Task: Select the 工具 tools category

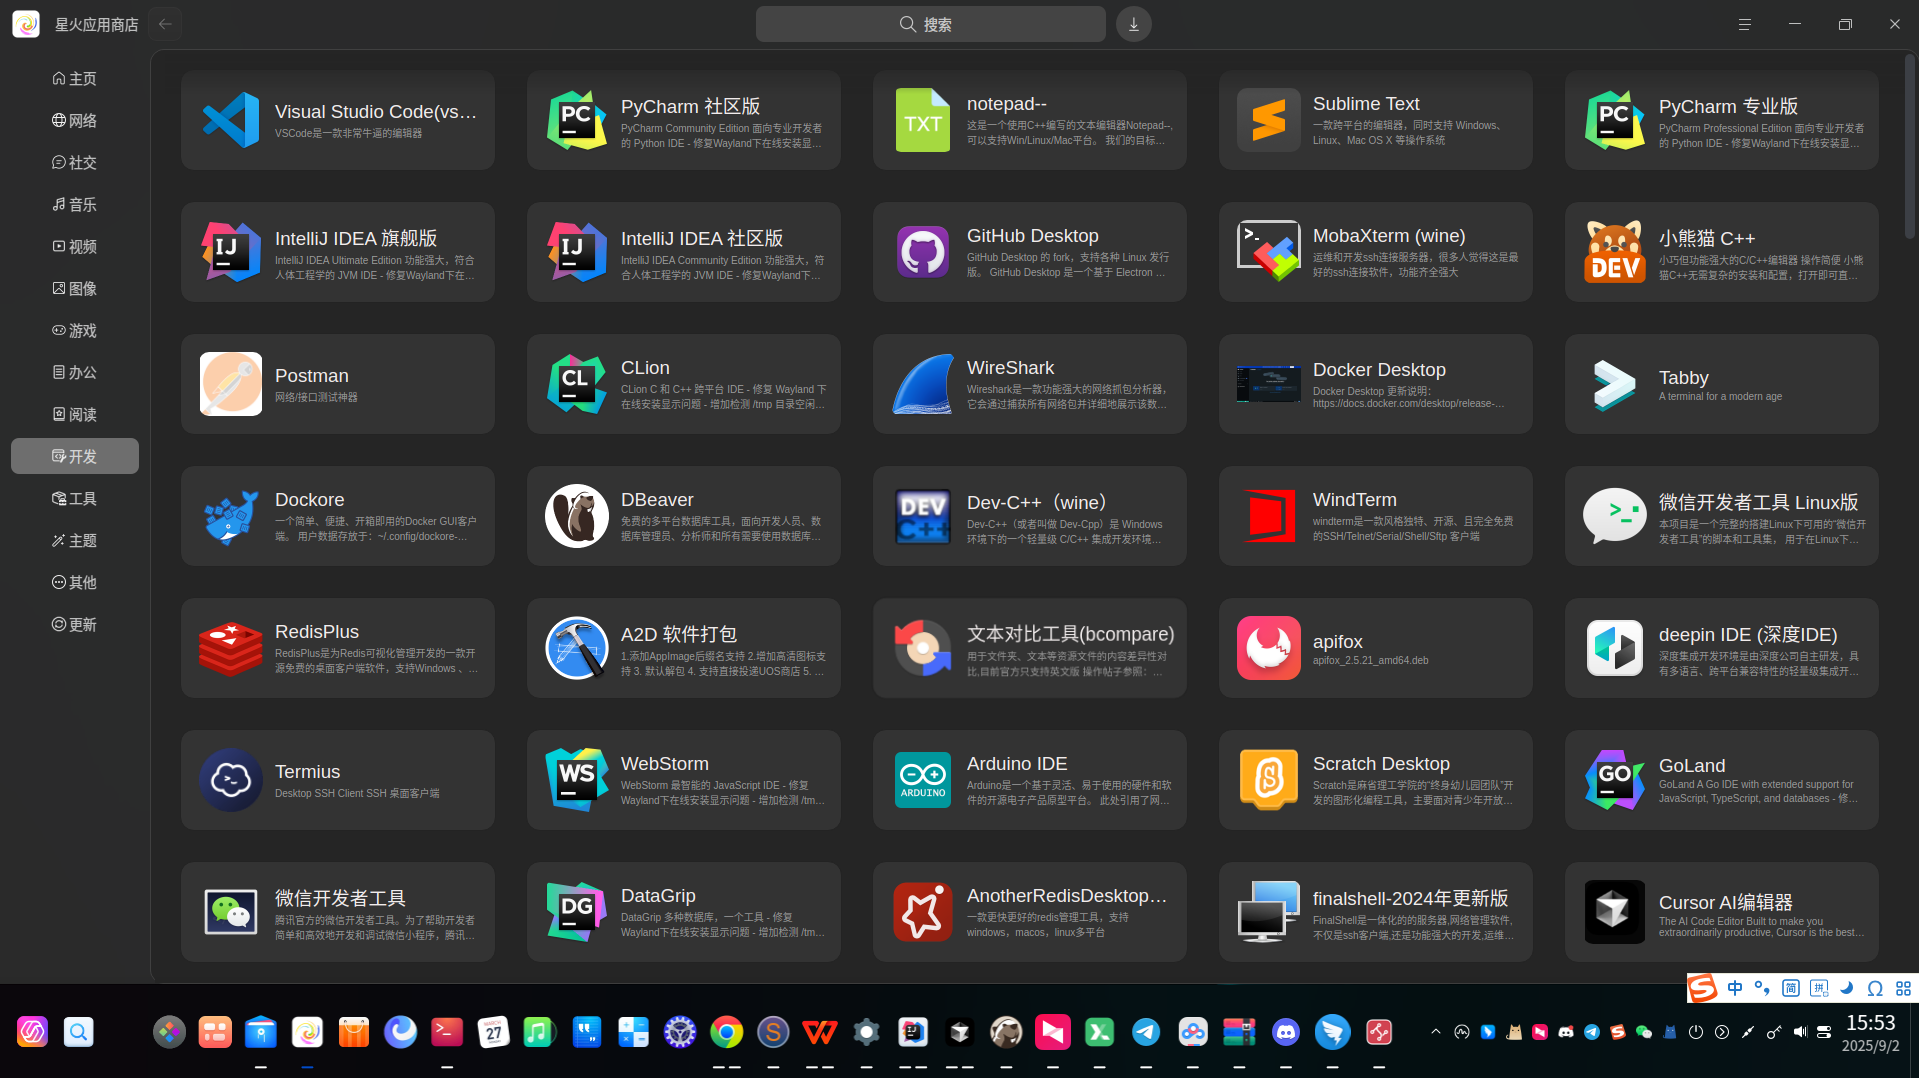Action: pos(75,498)
